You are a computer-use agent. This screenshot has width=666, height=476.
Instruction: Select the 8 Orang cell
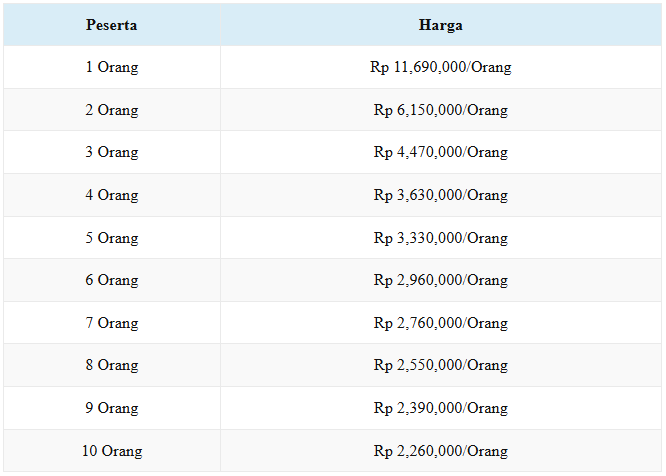(x=112, y=365)
